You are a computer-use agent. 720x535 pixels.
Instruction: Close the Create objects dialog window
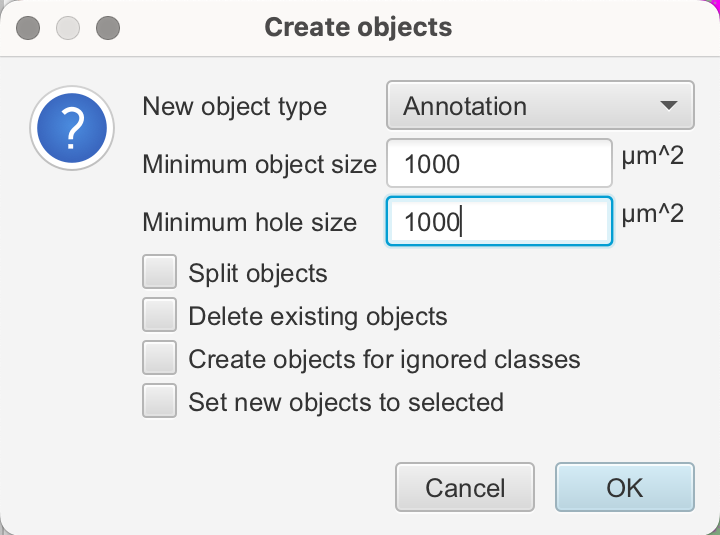coord(29,27)
